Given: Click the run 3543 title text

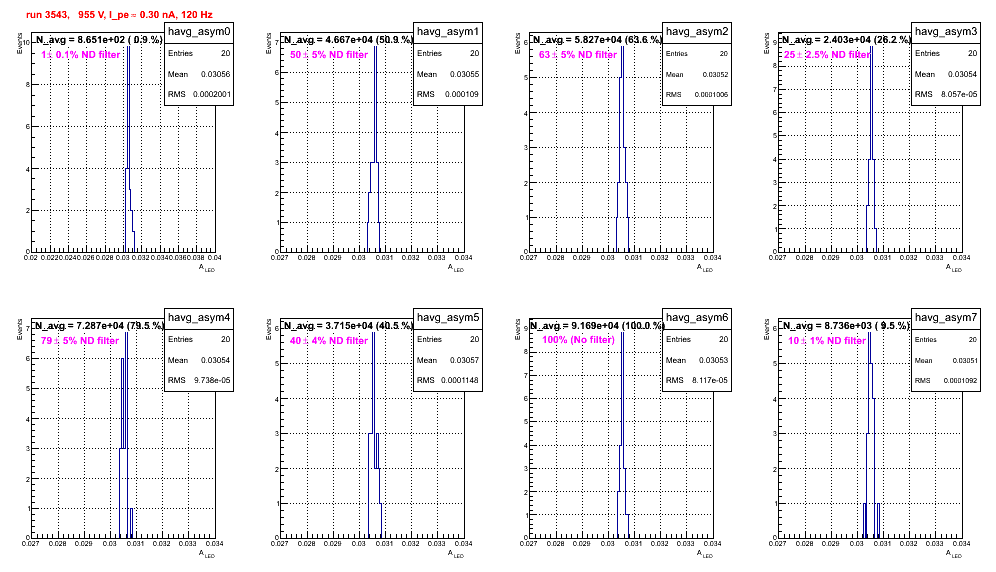Looking at the screenshot, I should point(119,15).
